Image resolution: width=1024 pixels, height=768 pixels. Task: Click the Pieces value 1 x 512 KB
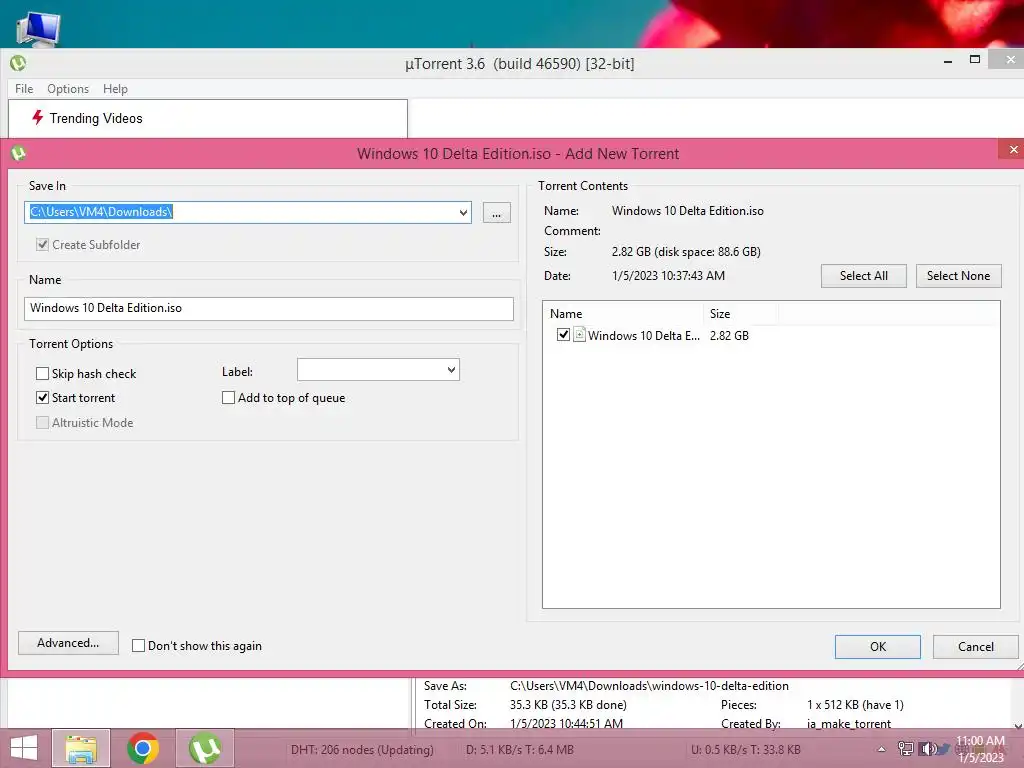pos(856,705)
